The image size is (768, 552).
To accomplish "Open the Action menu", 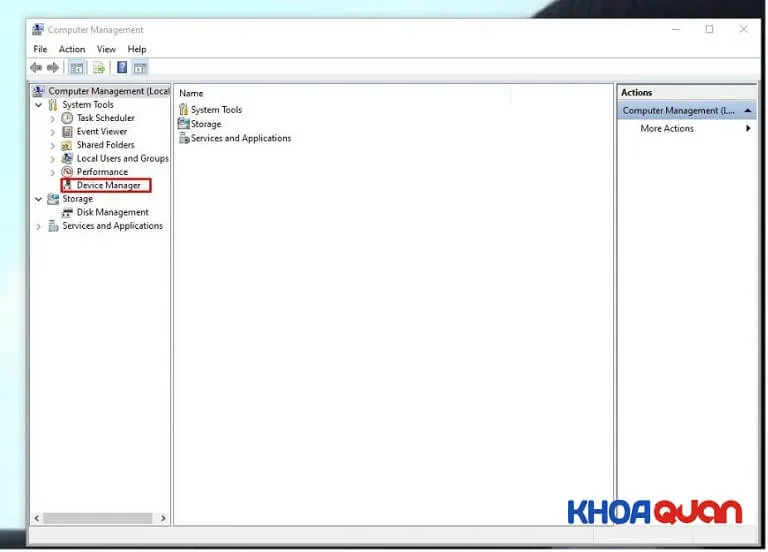I will [x=72, y=49].
